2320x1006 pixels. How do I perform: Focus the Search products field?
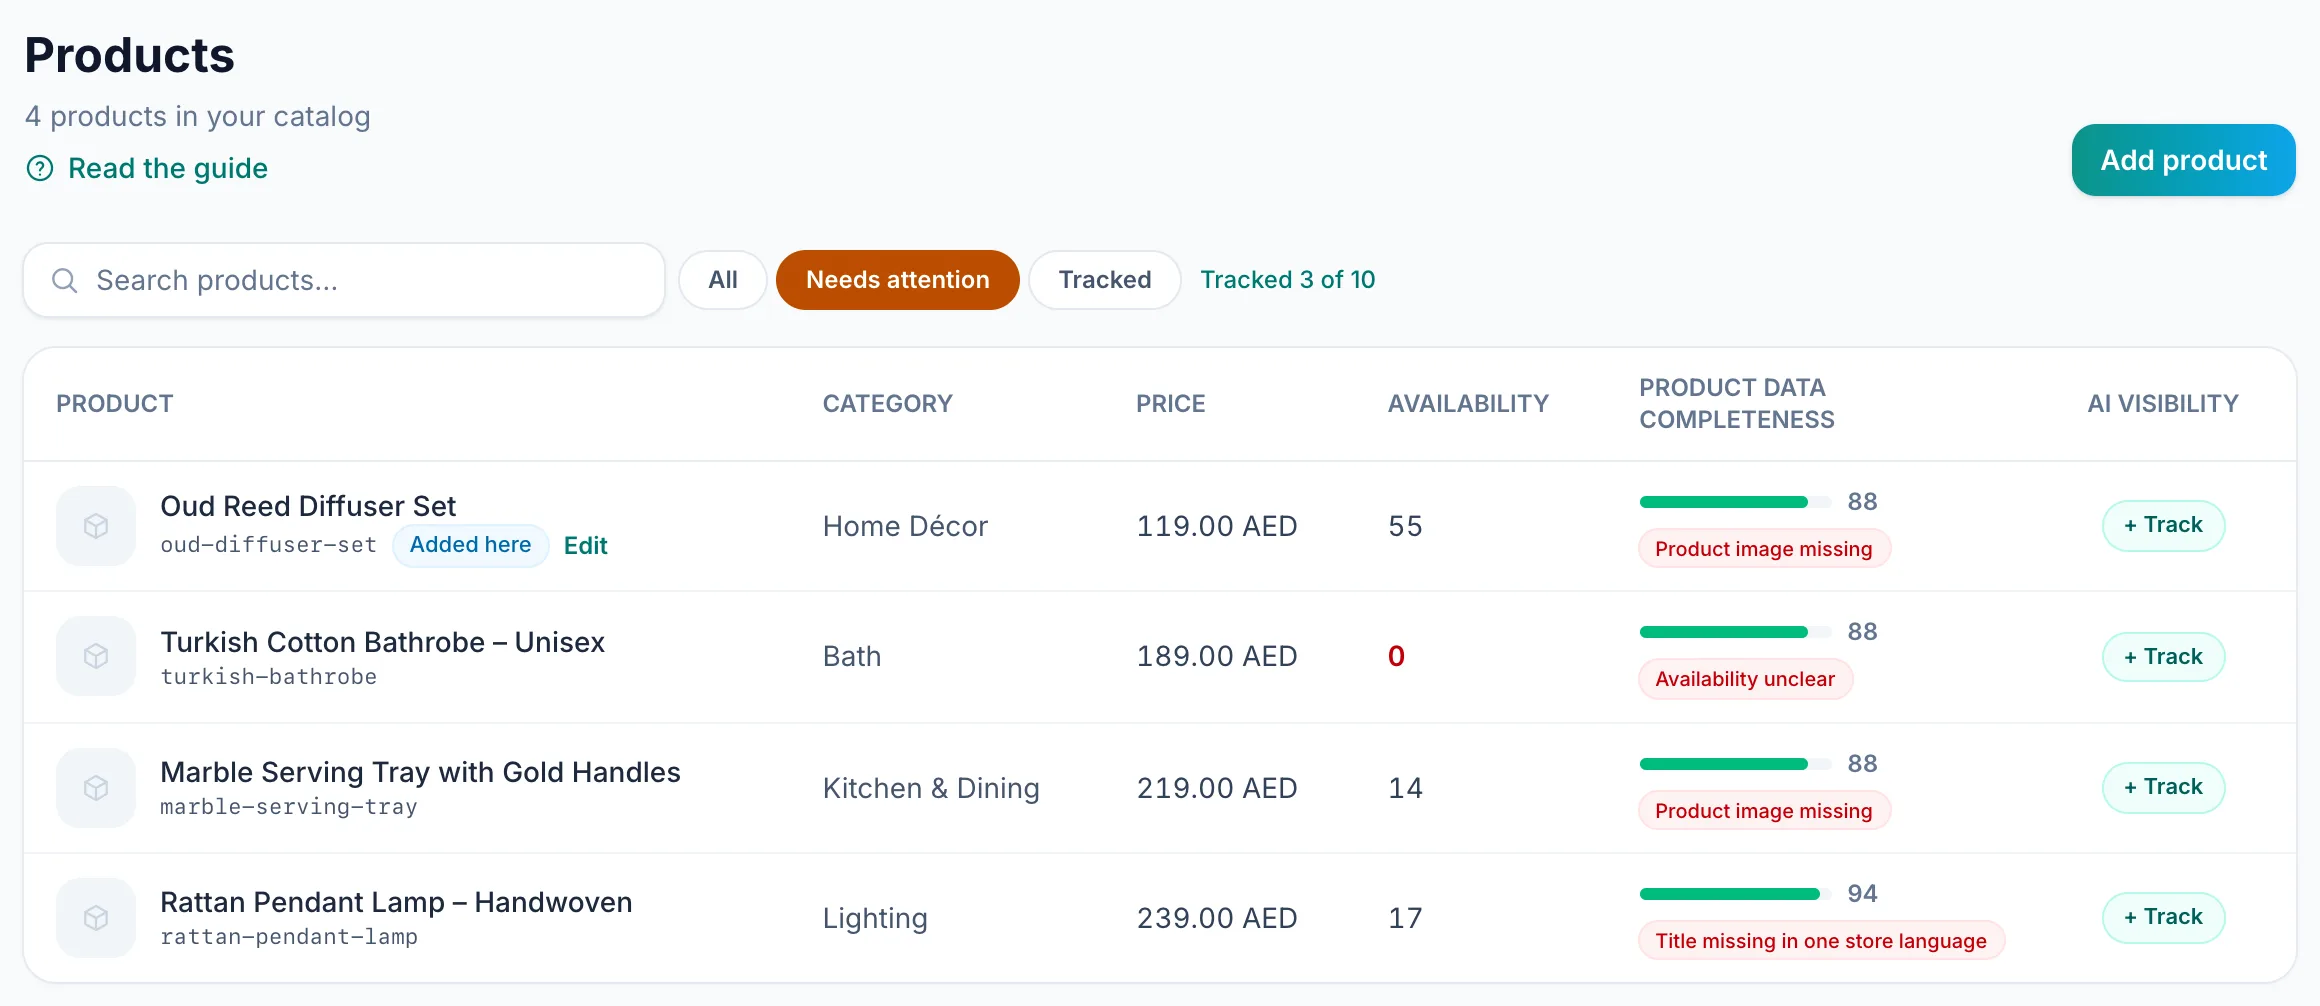pos(344,280)
